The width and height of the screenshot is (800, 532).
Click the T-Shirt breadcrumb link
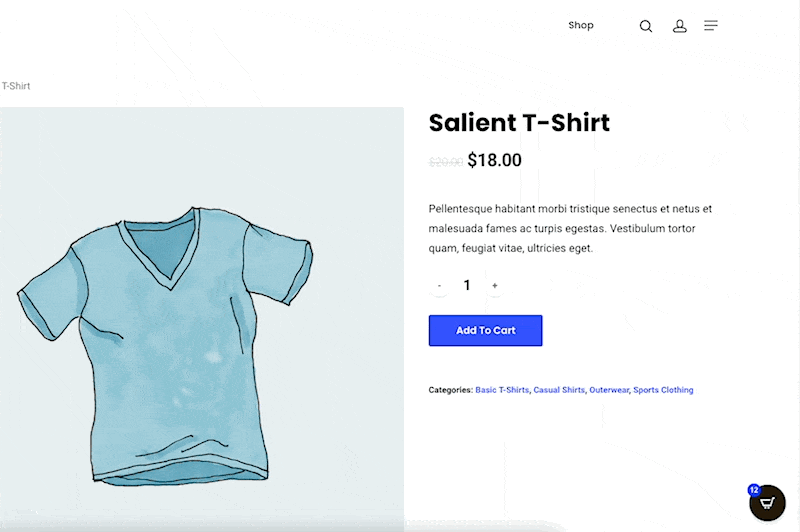click(x=15, y=86)
